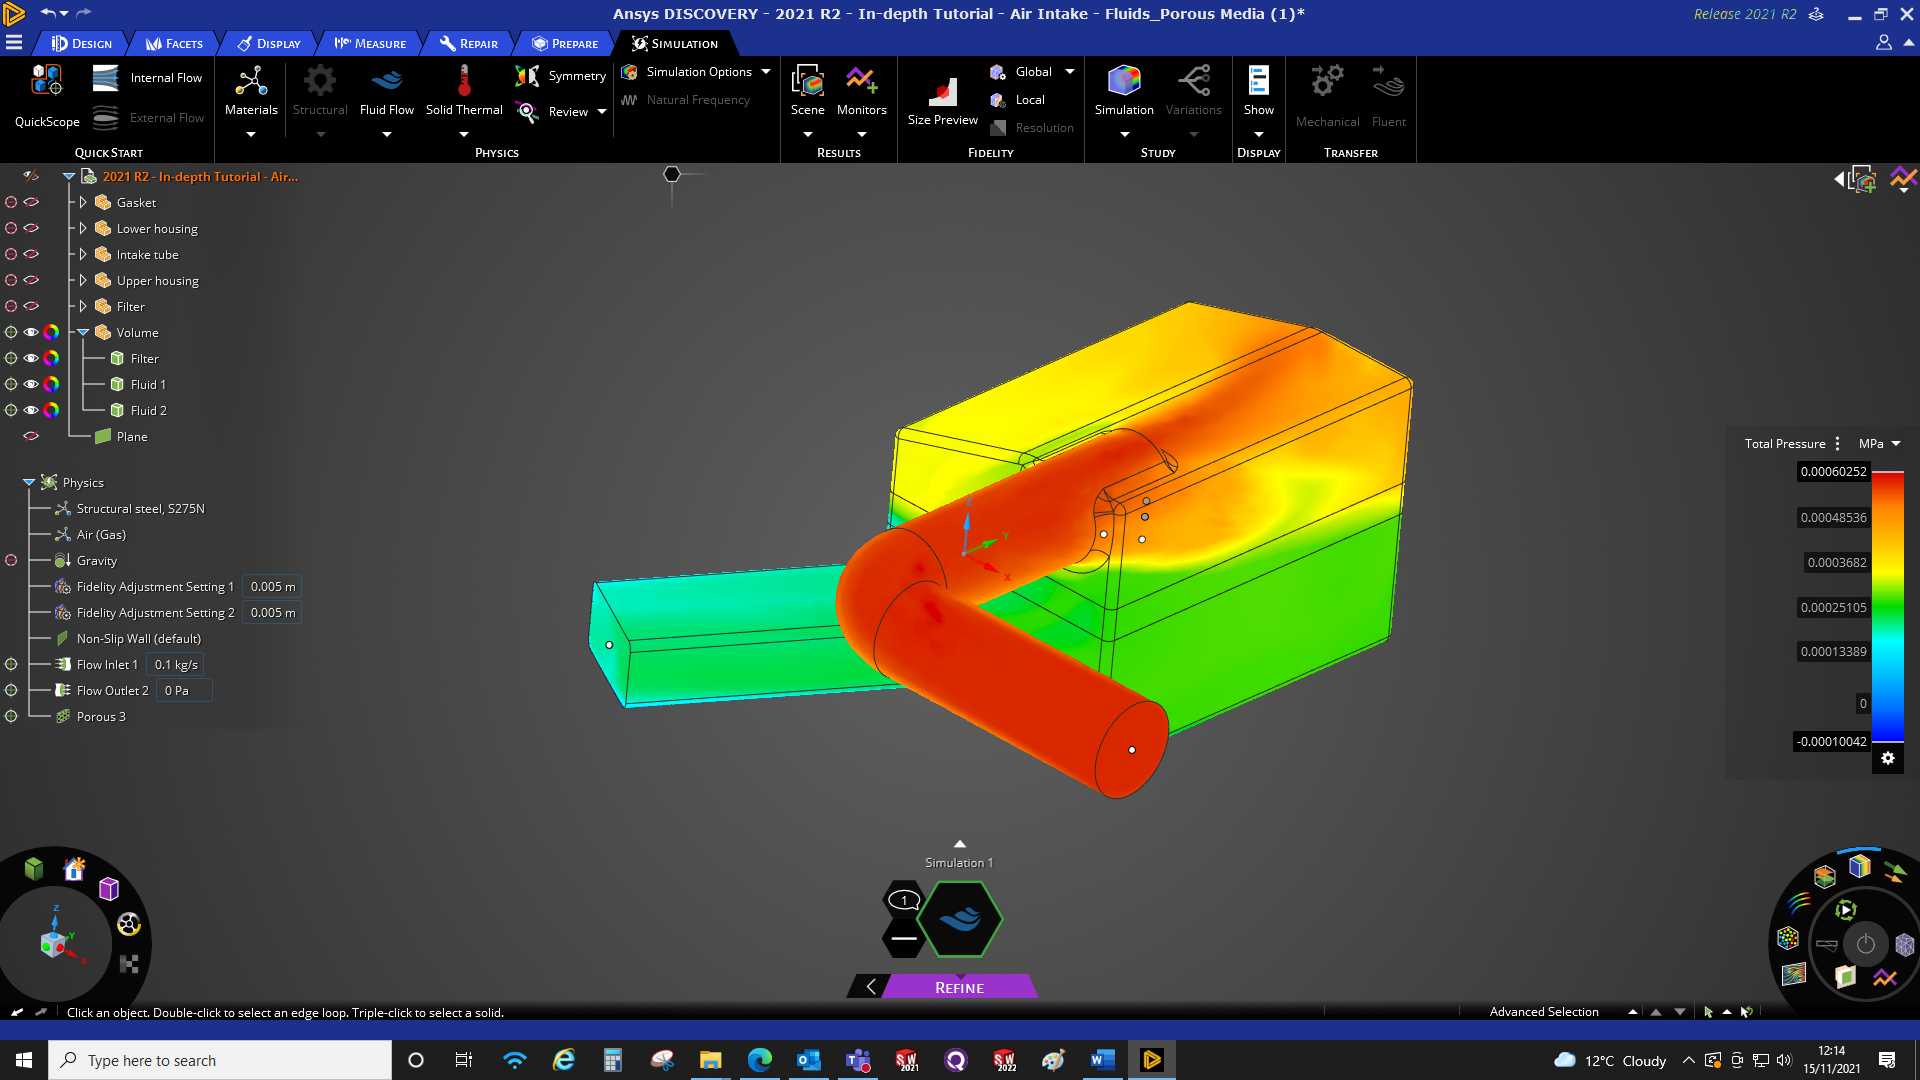Screen dimensions: 1920x1080
Task: Toggle visibility eye for Intake tube
Action: tap(31, 254)
